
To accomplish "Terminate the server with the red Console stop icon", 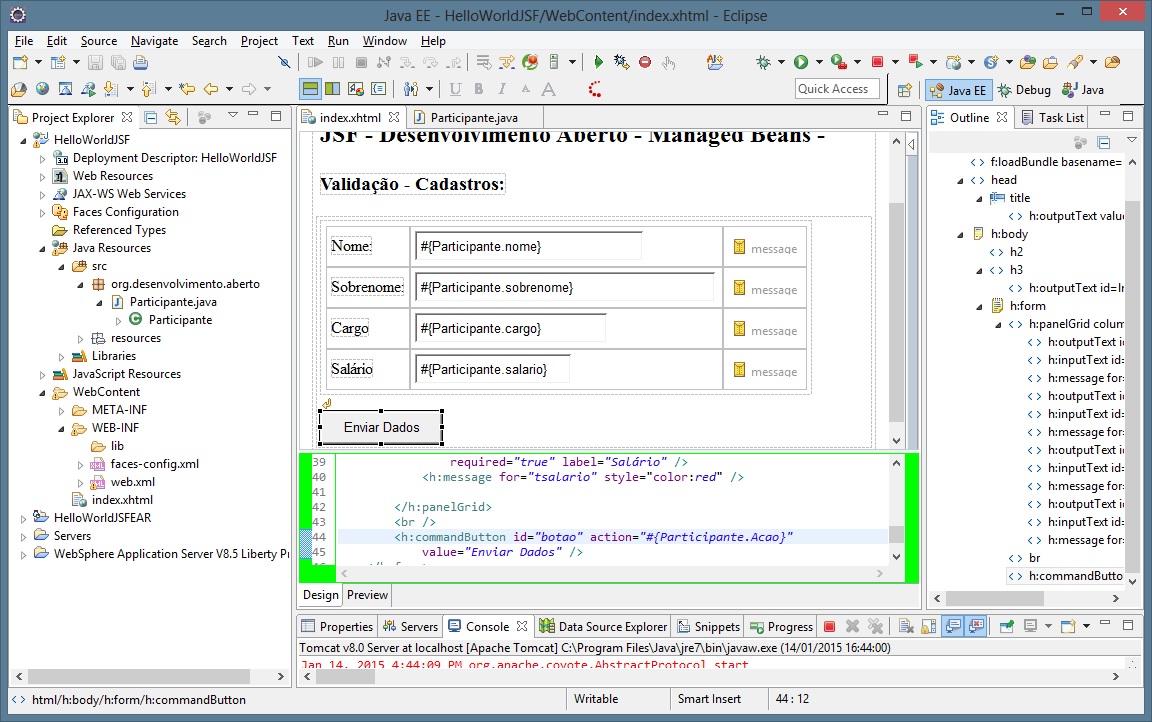I will click(x=829, y=627).
